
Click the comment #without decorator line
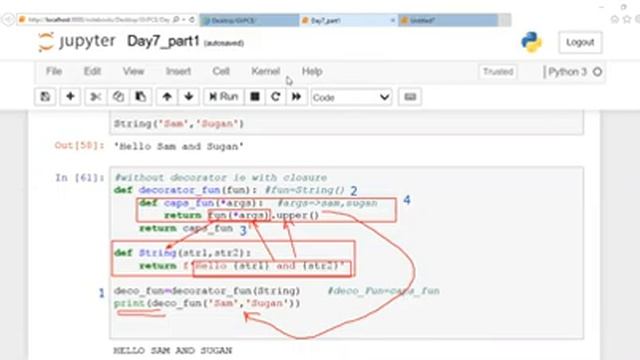[220, 178]
